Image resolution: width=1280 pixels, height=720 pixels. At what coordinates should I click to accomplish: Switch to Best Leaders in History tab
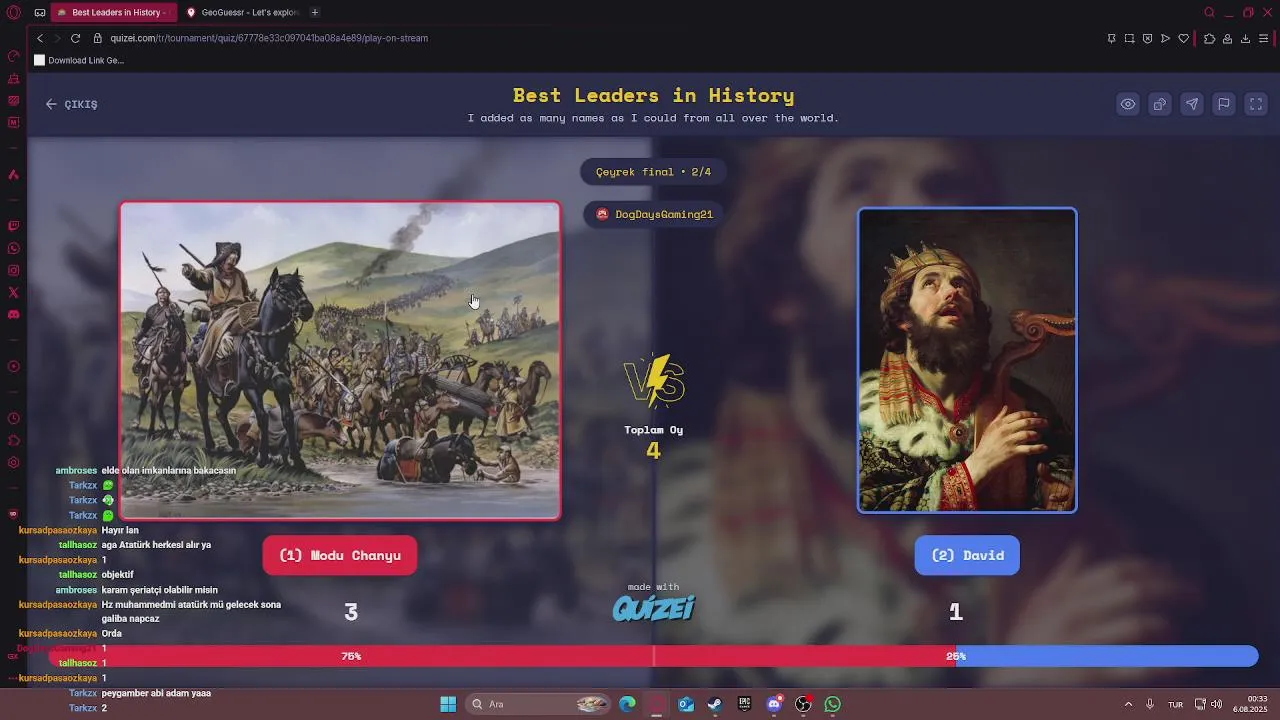coord(114,12)
